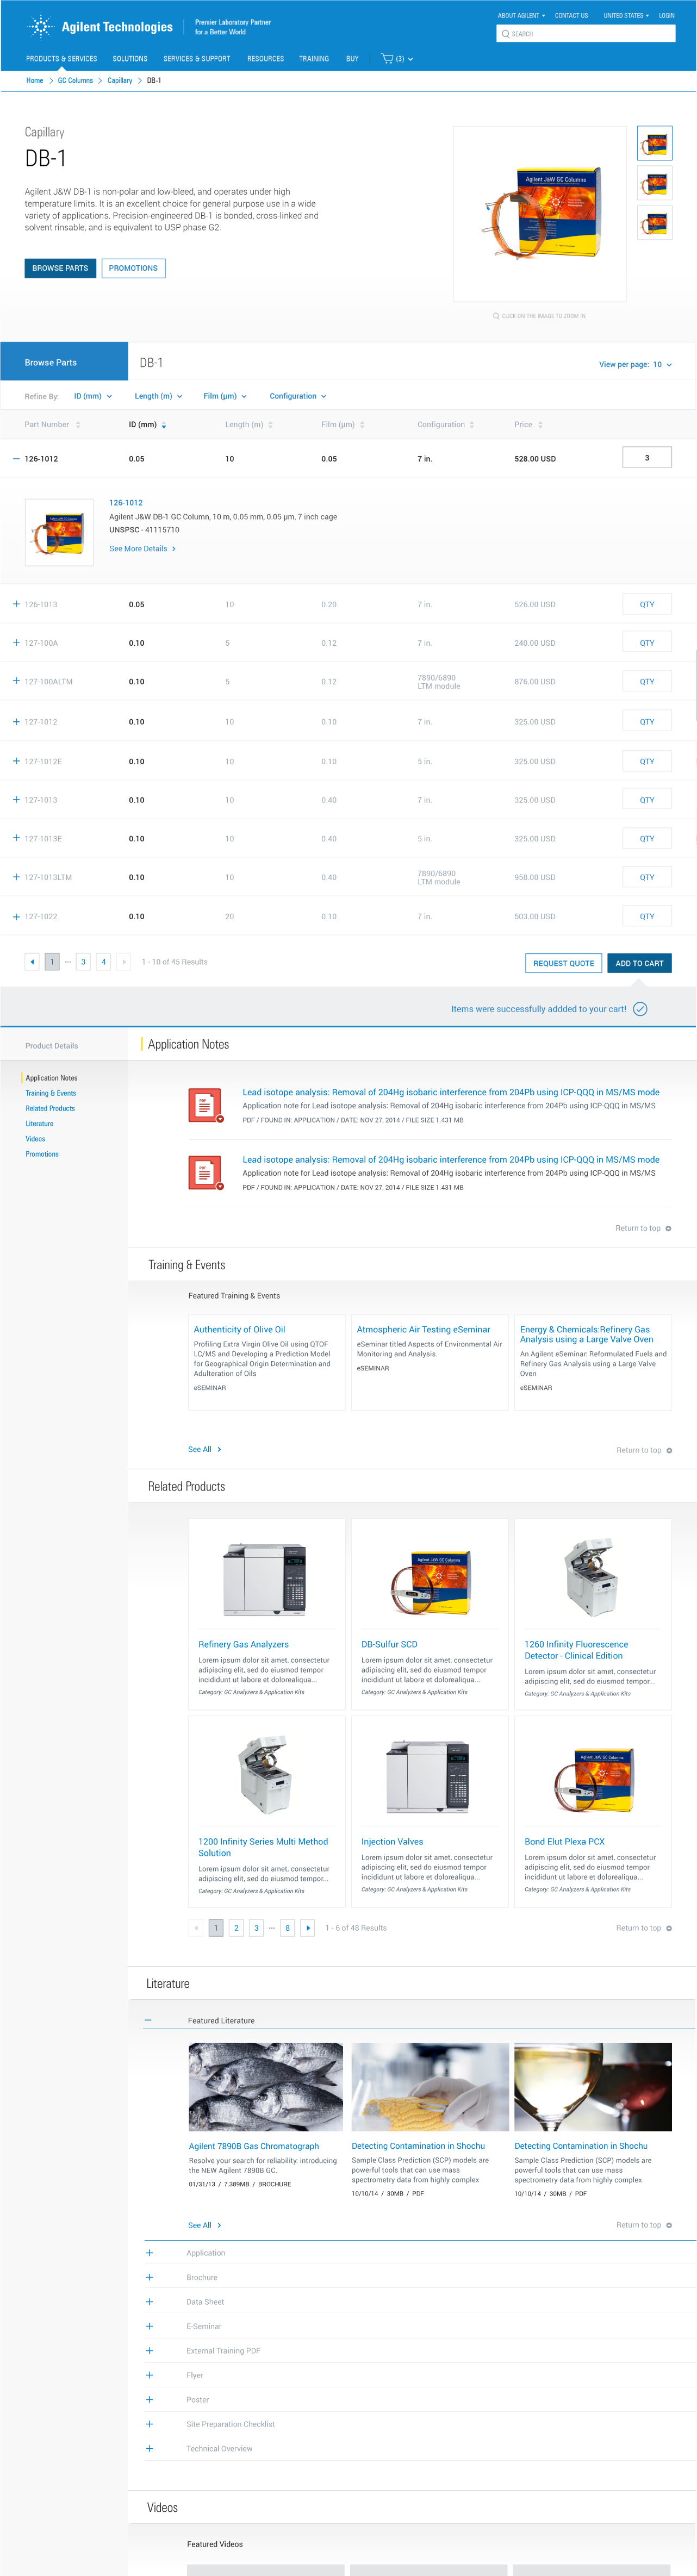Viewport: 697px width, 2576px height.
Task: Expand row 126-1013 plus icon
Action: point(16,604)
